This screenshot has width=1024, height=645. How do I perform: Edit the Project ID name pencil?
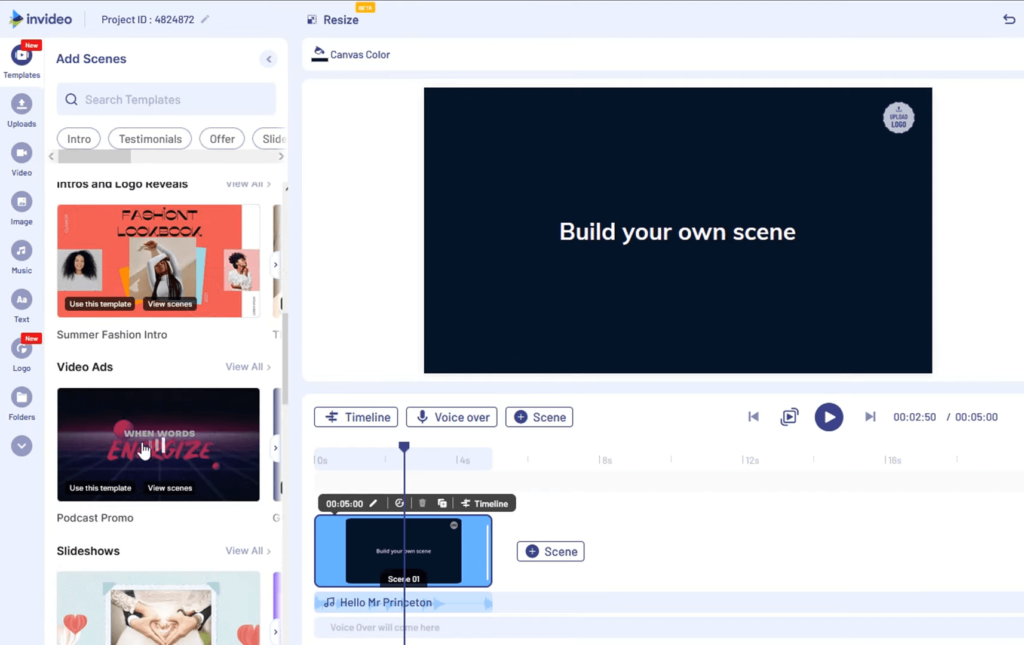(205, 19)
